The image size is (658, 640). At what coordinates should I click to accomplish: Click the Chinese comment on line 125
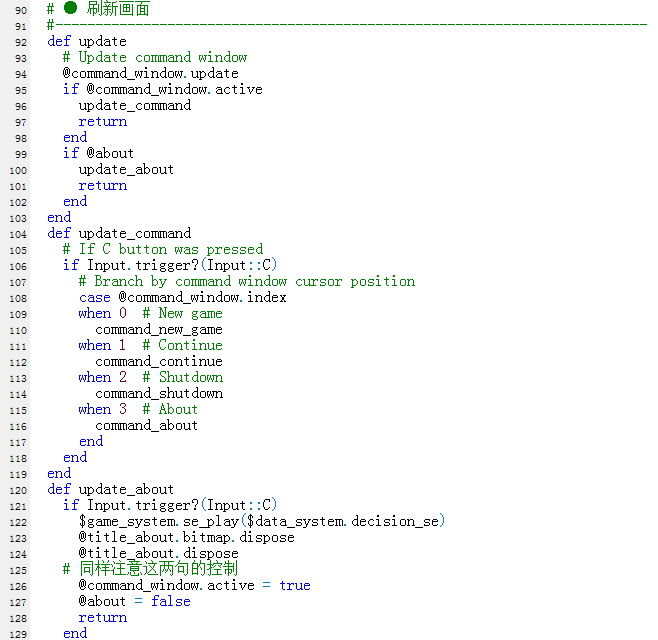tap(151, 569)
